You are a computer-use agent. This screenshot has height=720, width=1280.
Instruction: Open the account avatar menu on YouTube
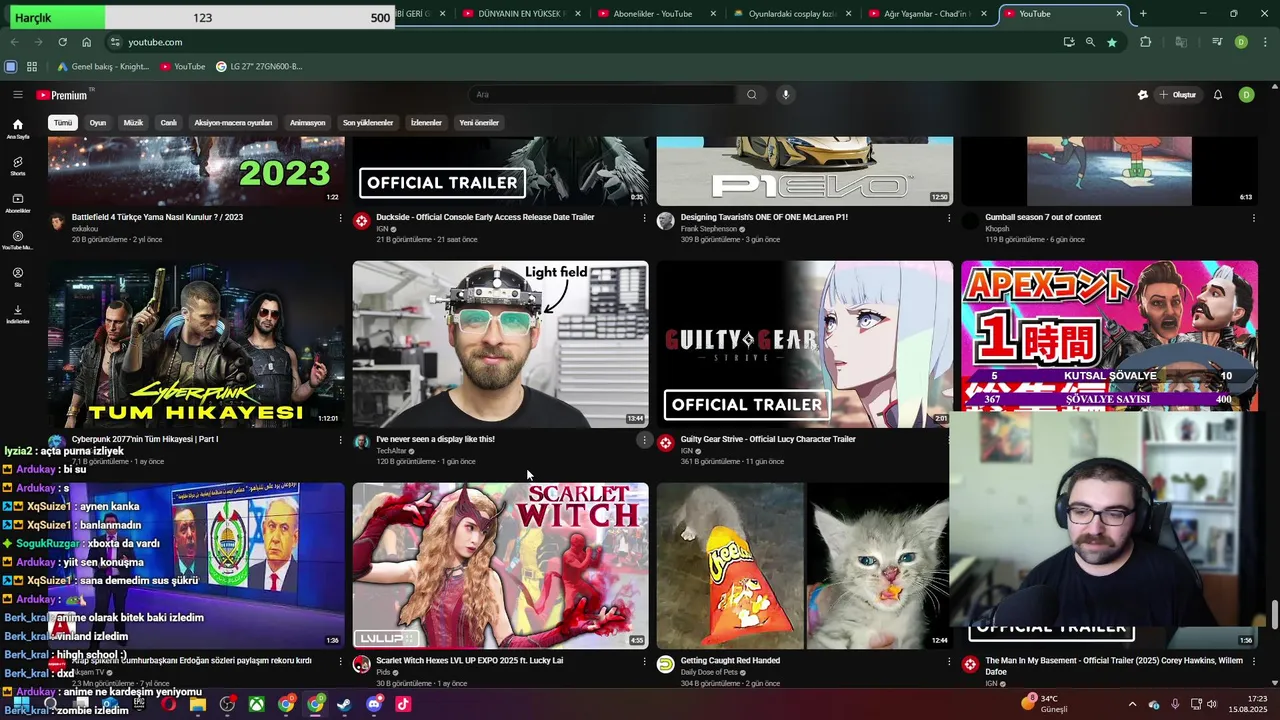(1246, 95)
